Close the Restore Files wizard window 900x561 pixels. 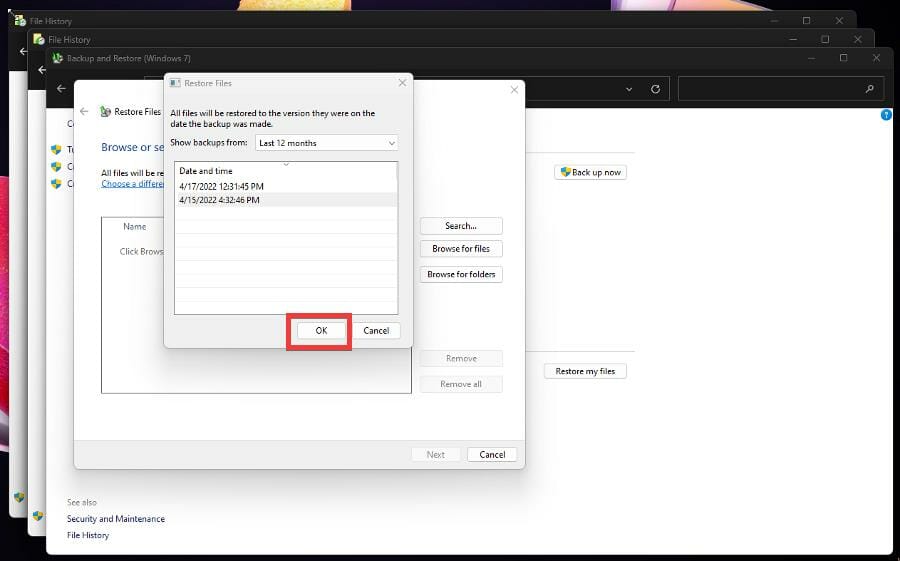(514, 90)
